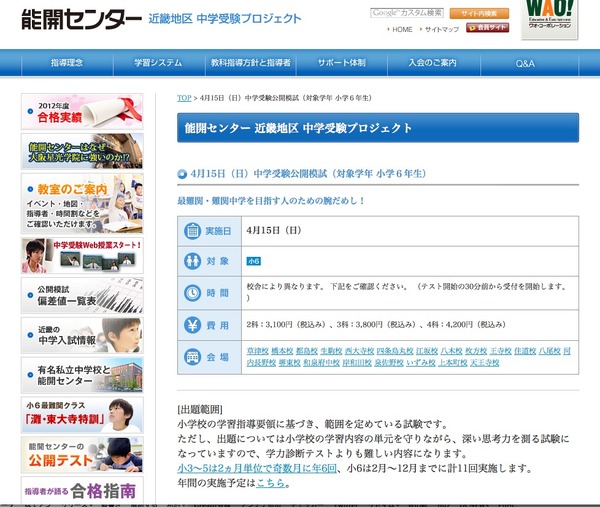Follow the HOME link in header
The width and height of the screenshot is (600, 507).
tap(401, 29)
